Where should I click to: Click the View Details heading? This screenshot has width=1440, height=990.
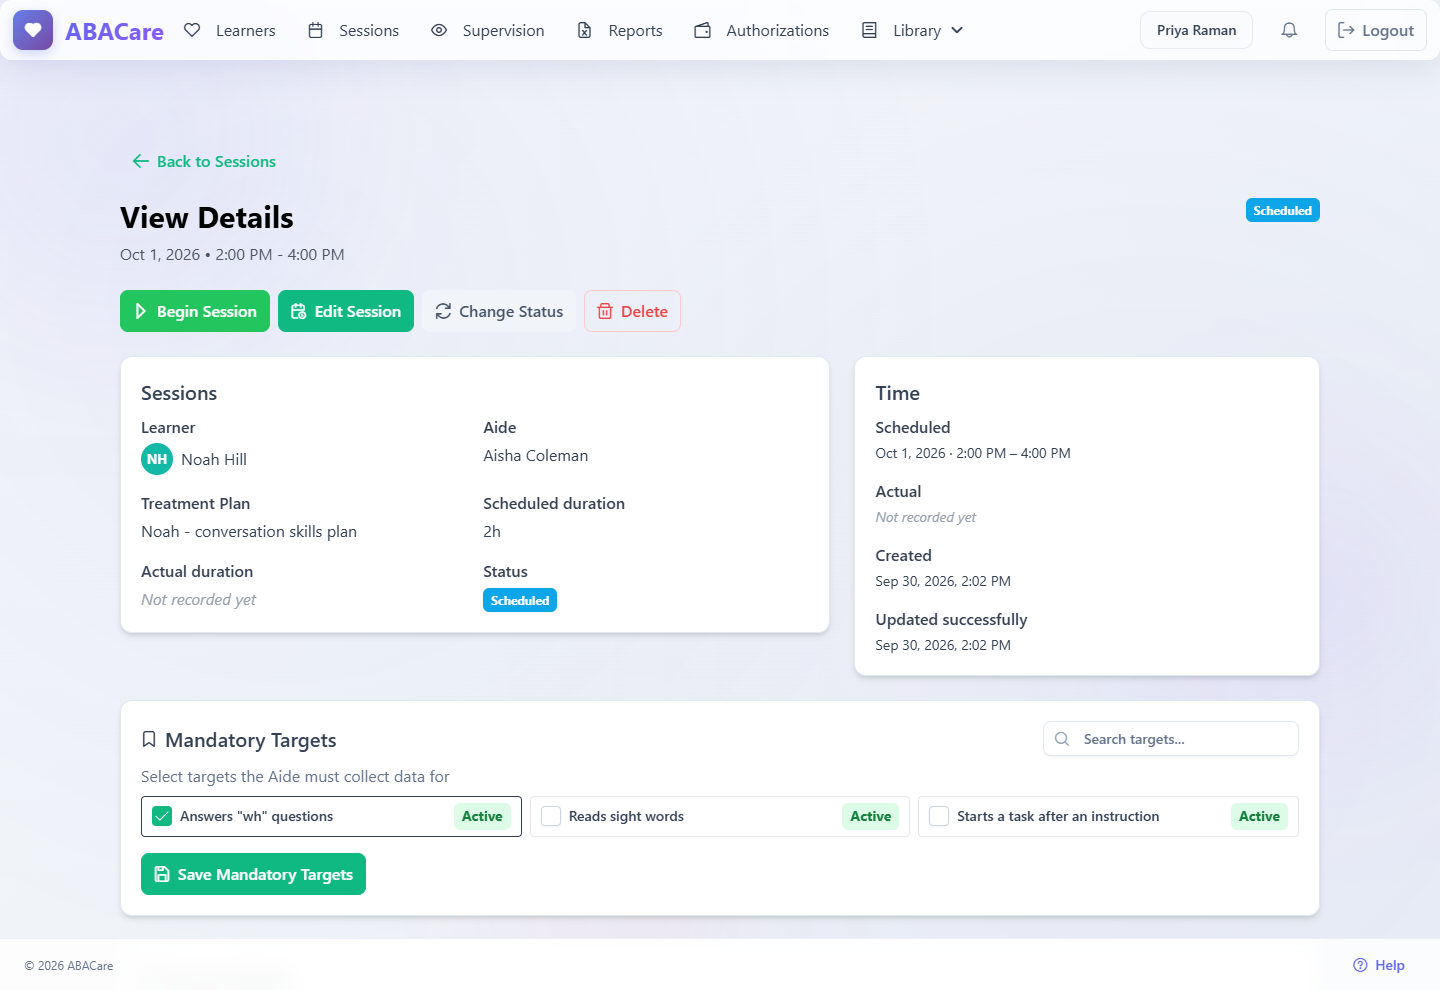click(207, 218)
